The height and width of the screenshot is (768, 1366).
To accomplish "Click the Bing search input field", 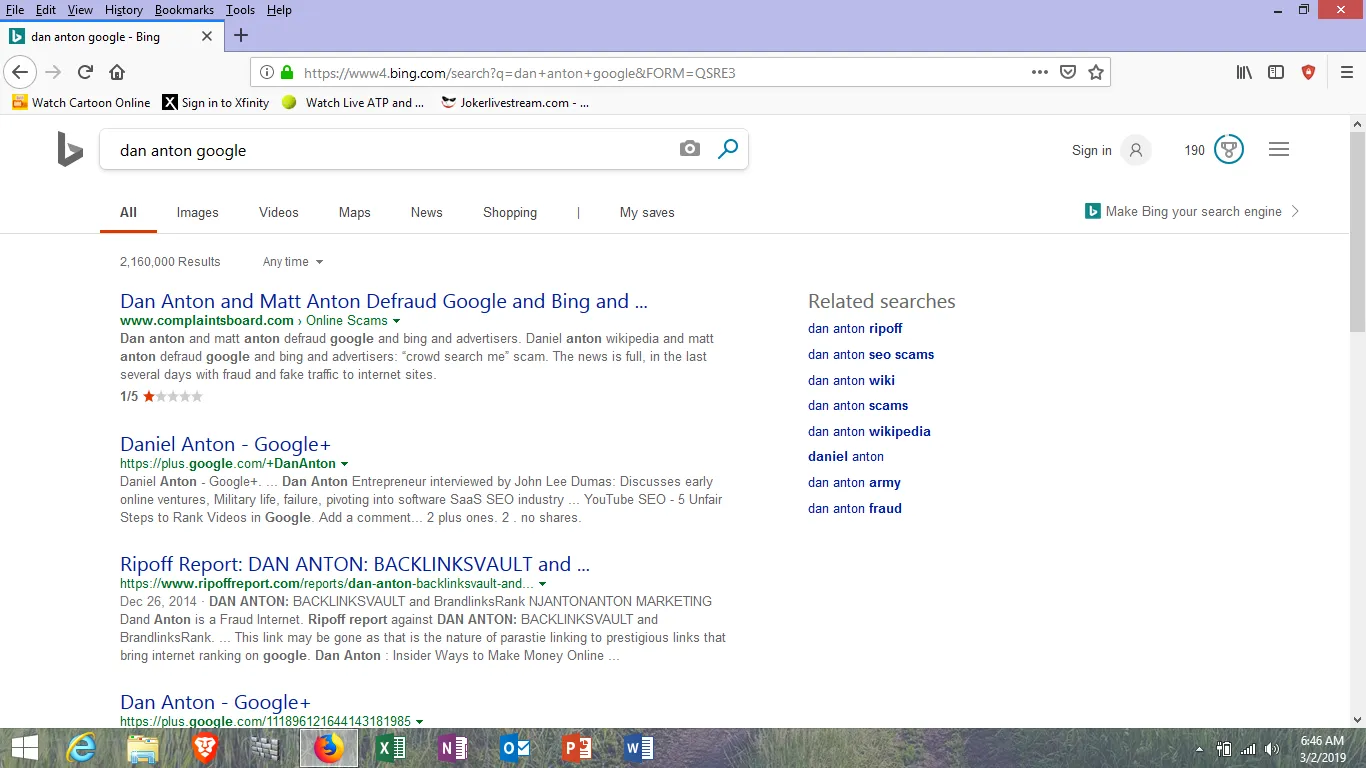I will tap(390, 150).
